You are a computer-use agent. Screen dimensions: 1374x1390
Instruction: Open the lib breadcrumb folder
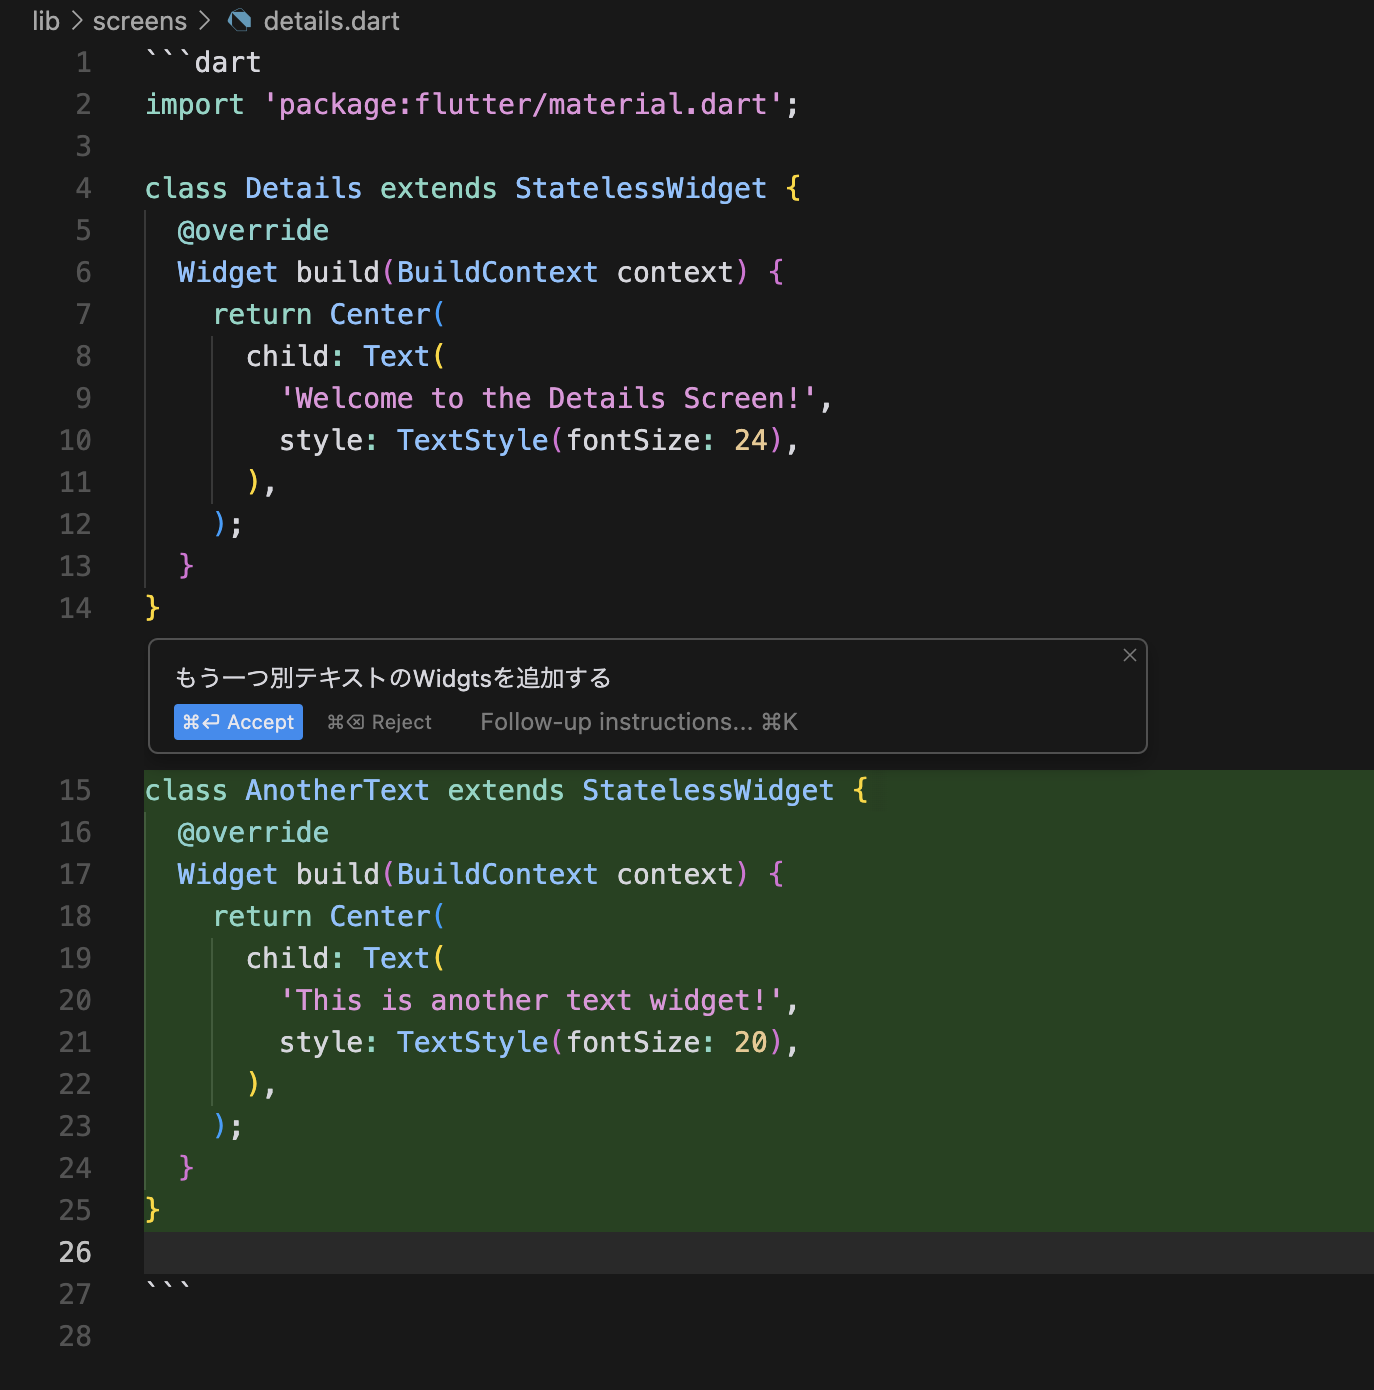[46, 21]
